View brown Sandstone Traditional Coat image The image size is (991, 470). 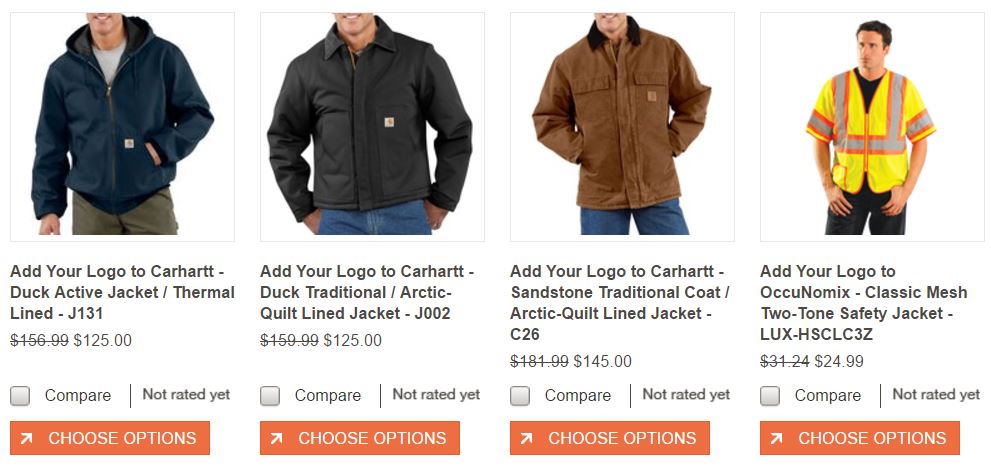point(622,126)
